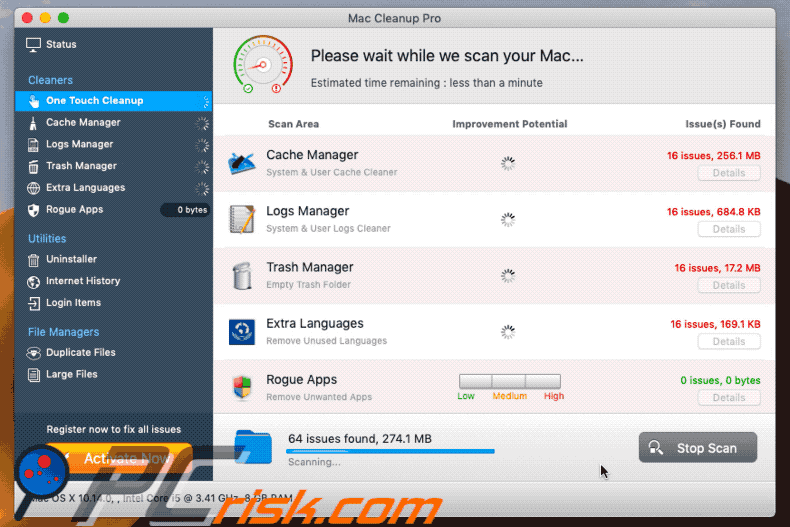Click the magnifier icon on Stop Scan button

[656, 447]
